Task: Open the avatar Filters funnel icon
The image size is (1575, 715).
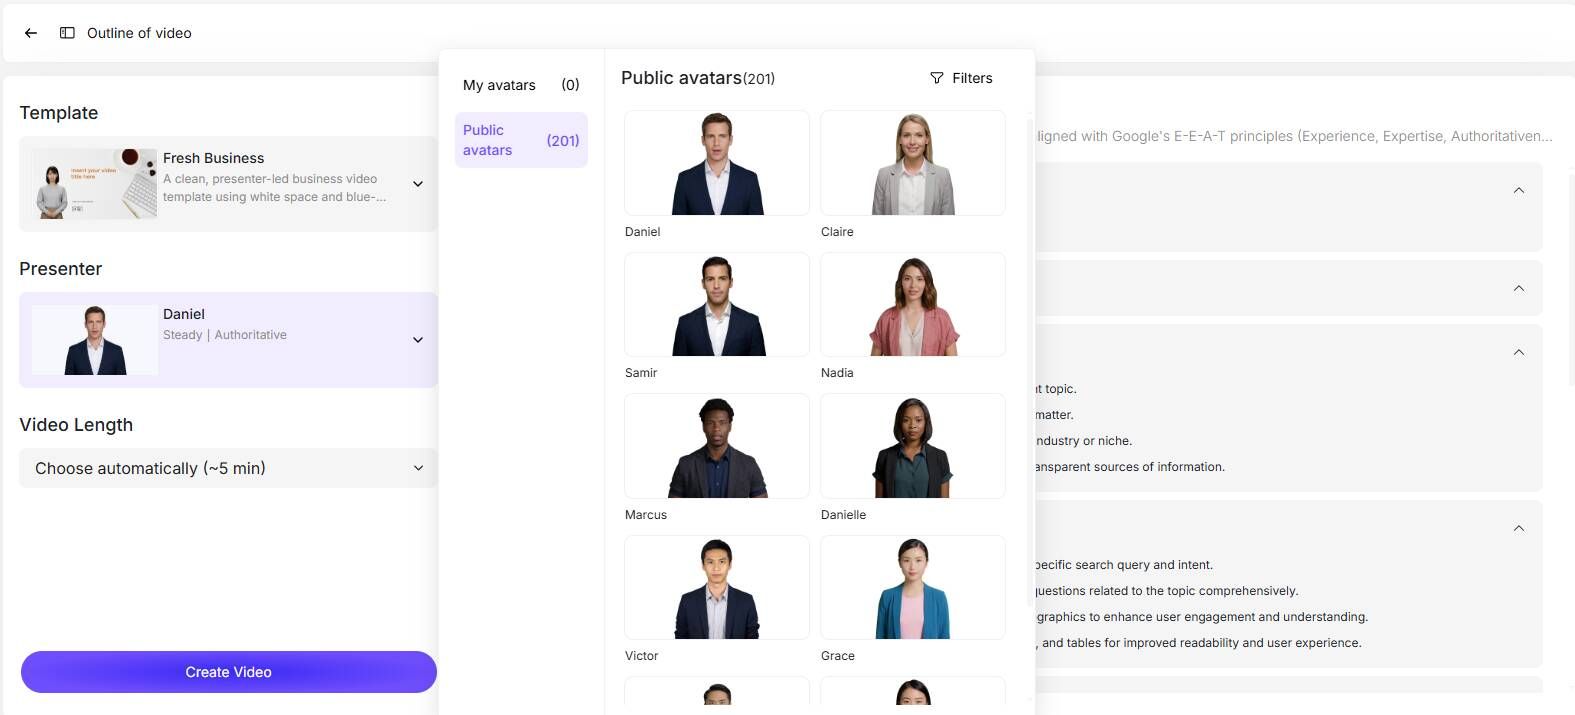Action: click(937, 78)
